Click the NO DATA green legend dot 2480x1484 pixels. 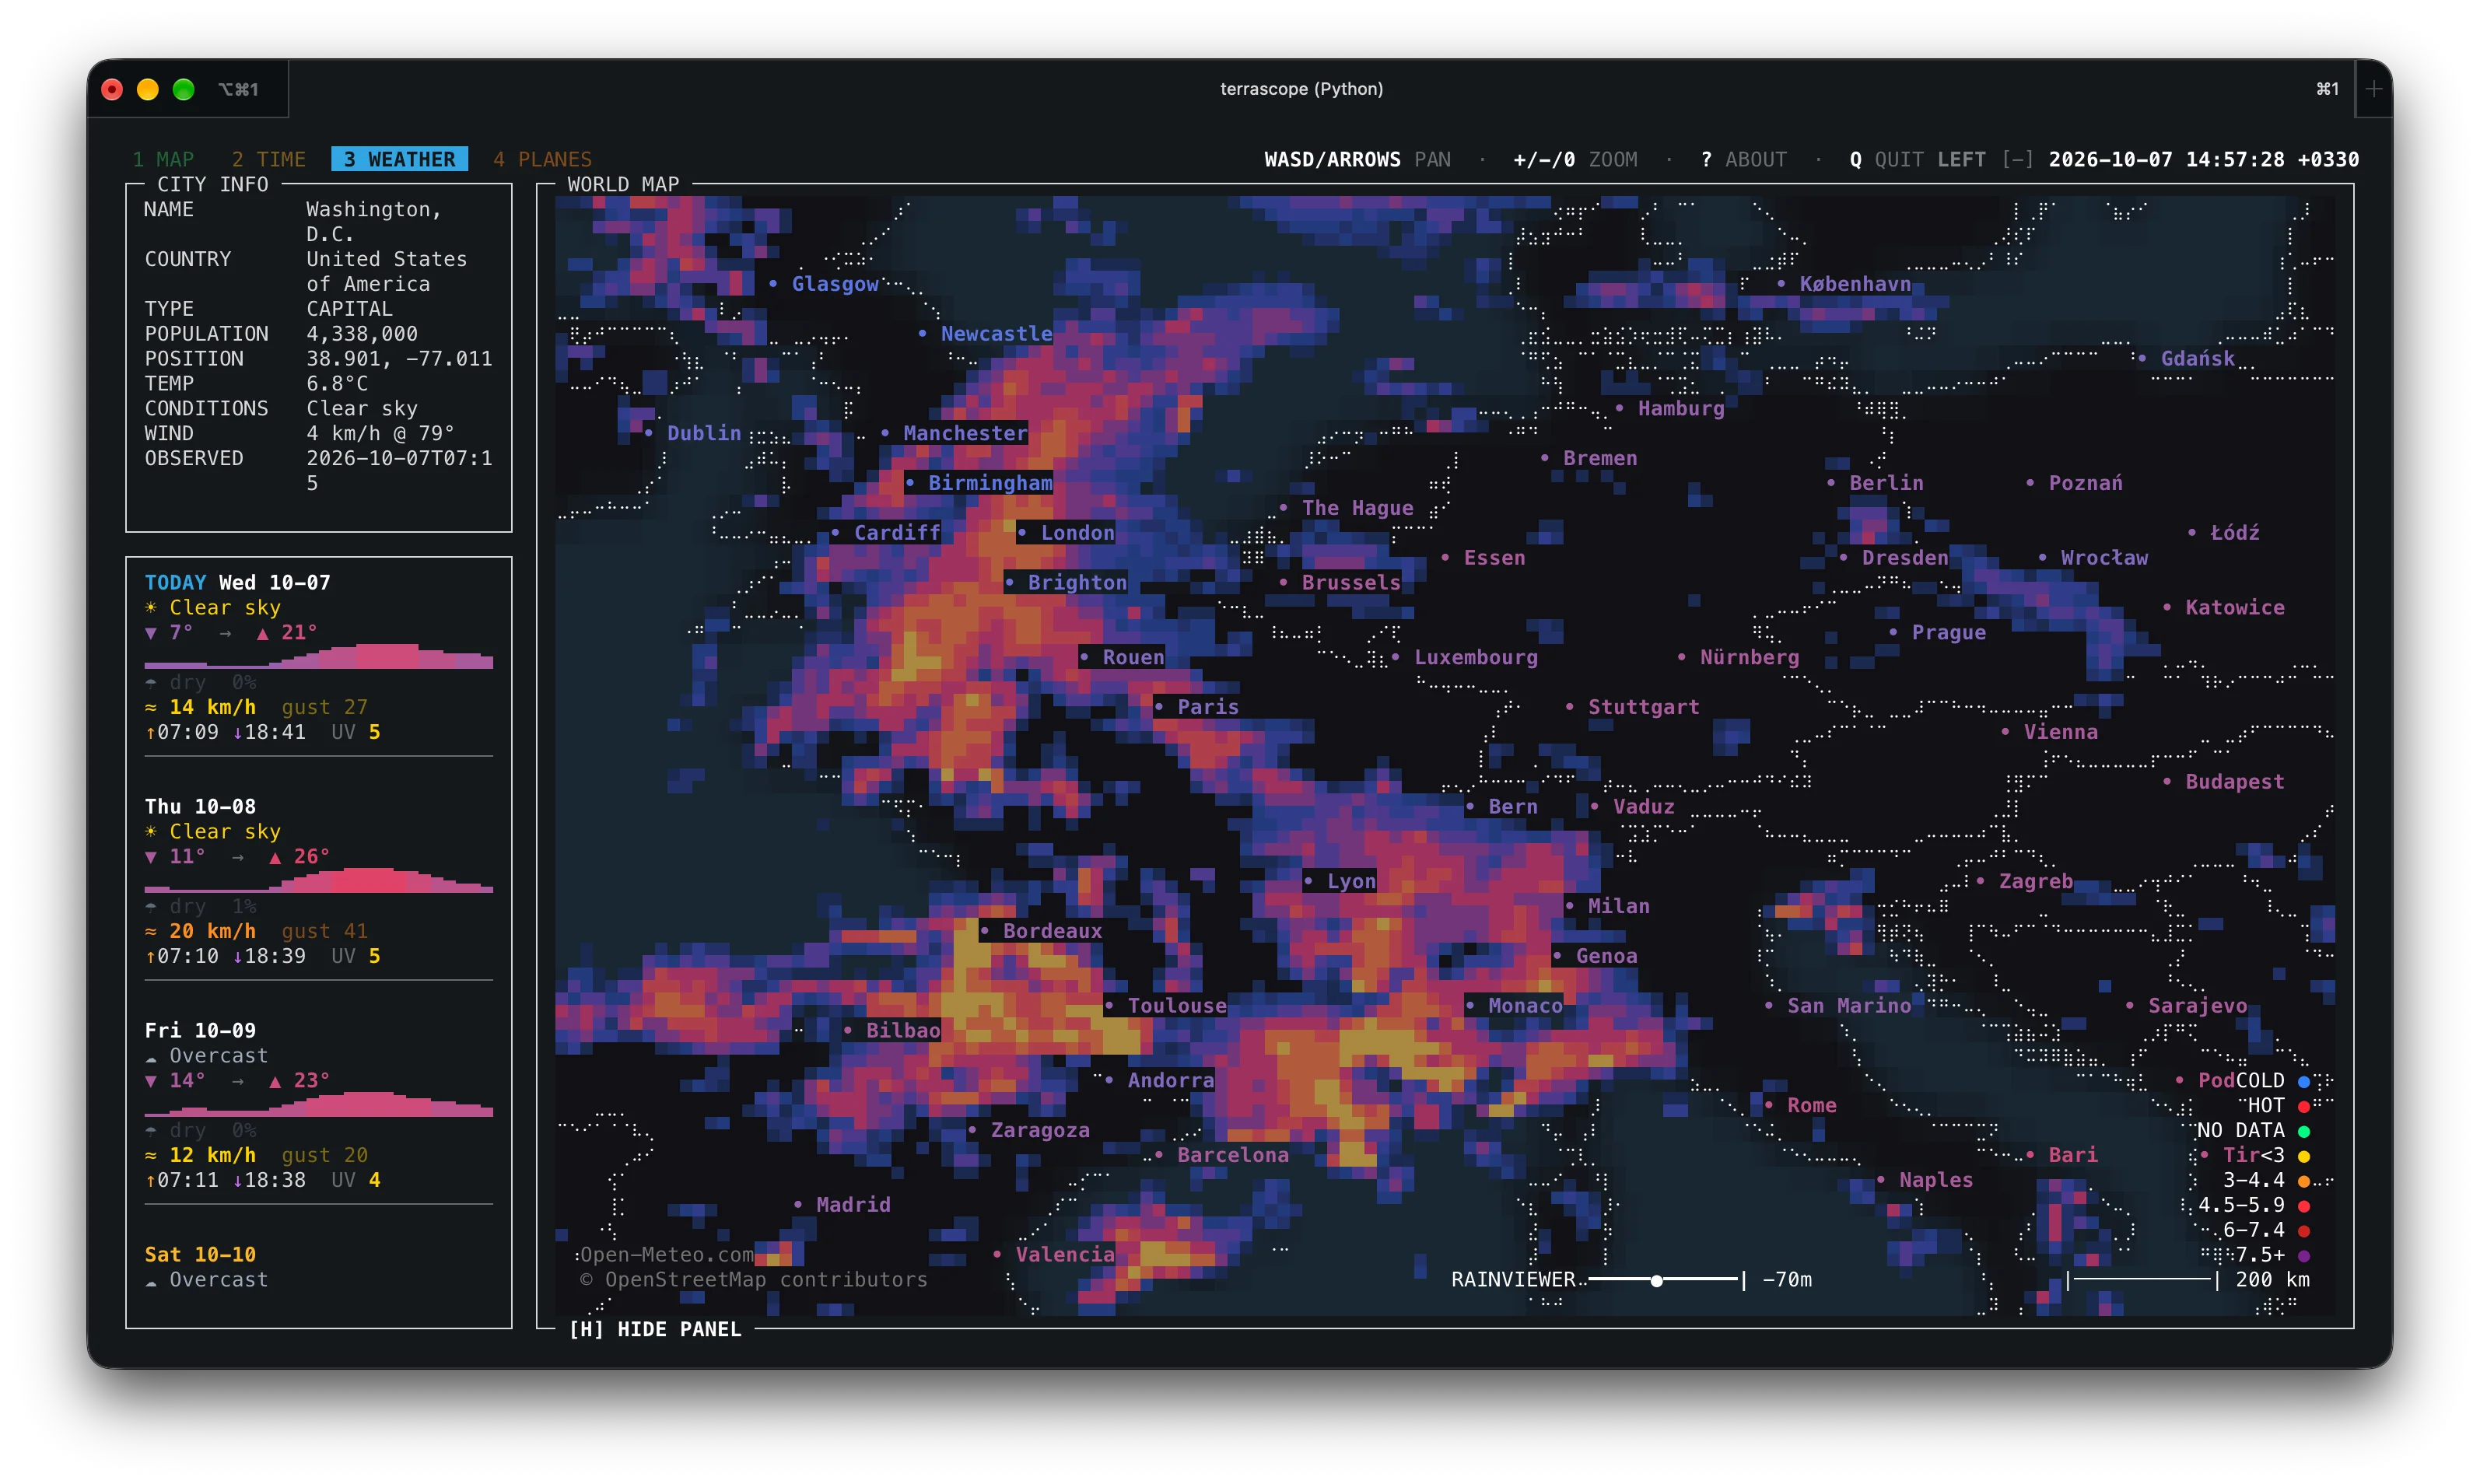tap(2304, 1131)
